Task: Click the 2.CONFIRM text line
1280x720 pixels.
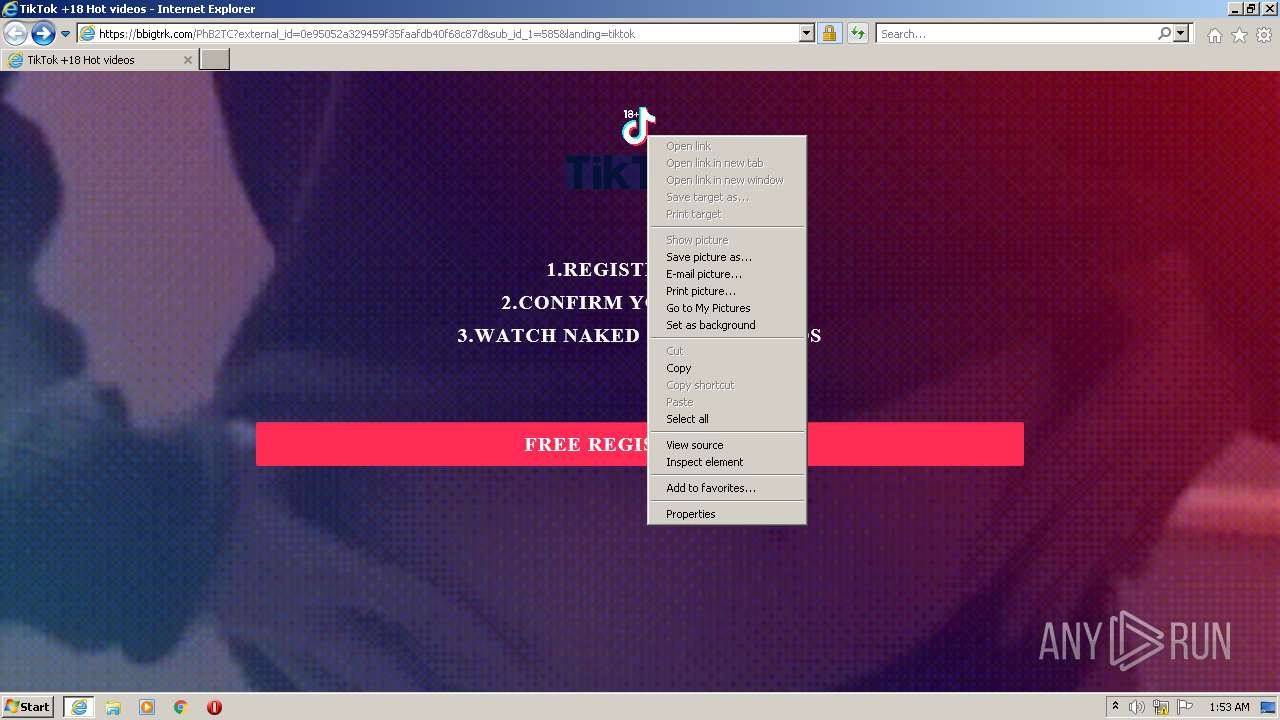Action: 575,302
